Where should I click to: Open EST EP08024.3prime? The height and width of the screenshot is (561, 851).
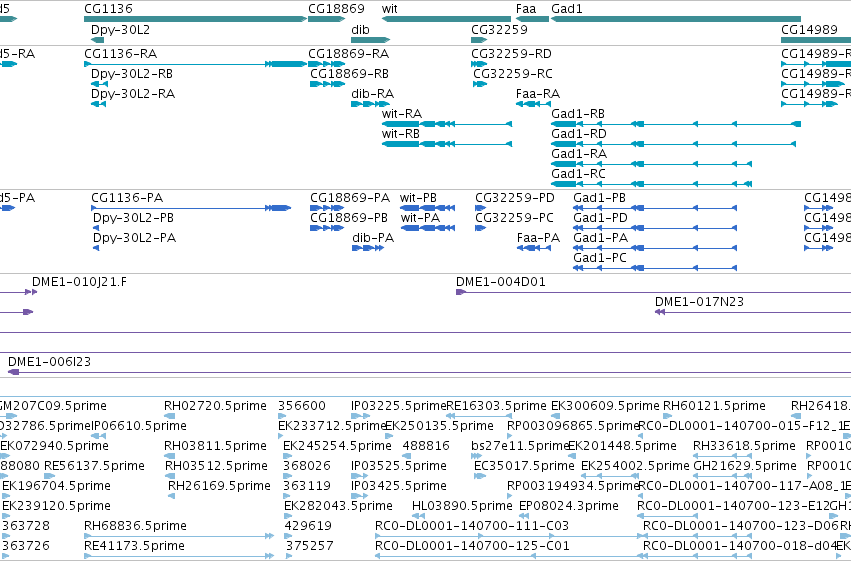(569, 506)
